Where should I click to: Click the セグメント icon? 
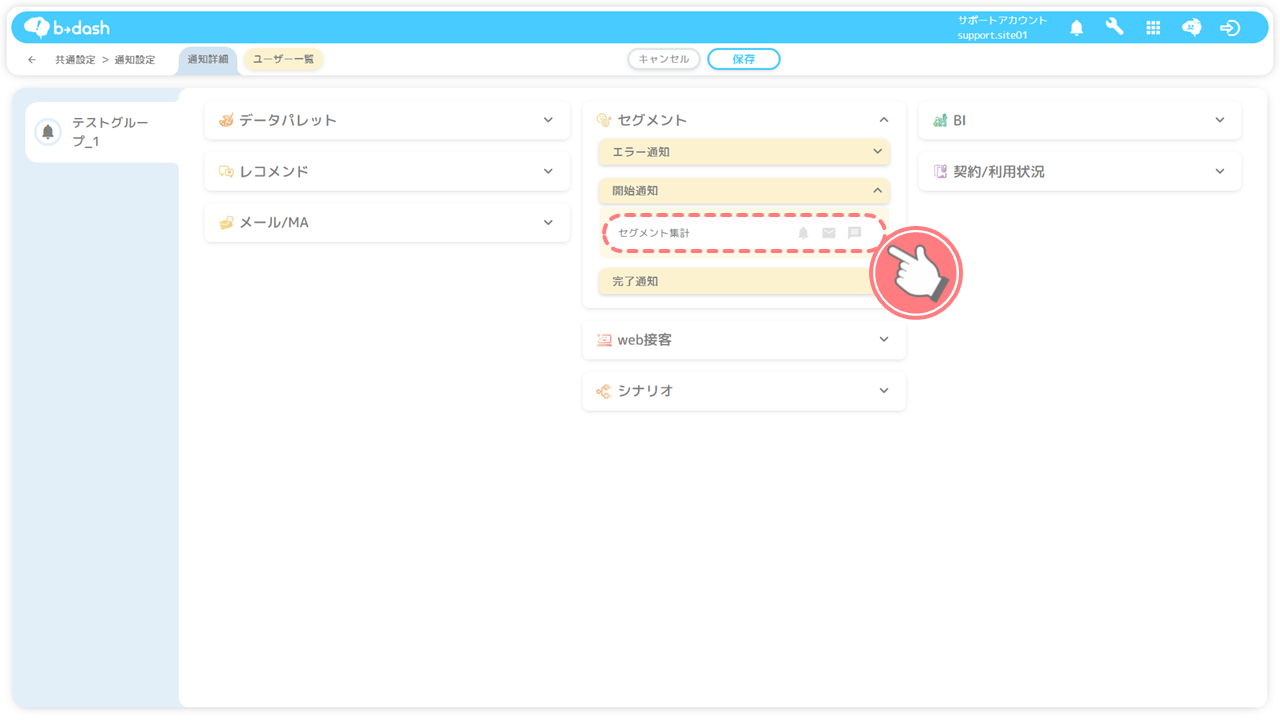pyautogui.click(x=604, y=120)
